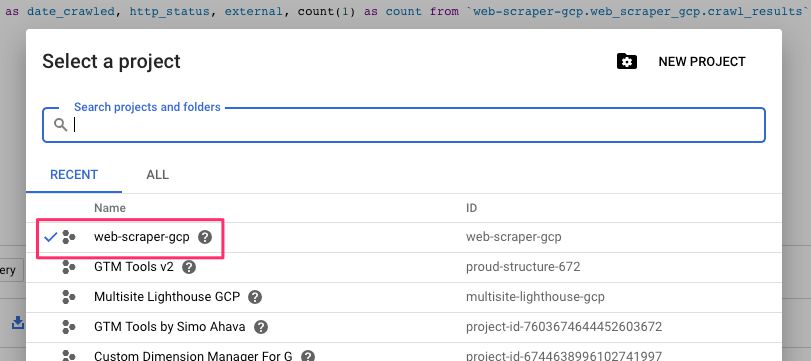Screen dimensions: 811x361
Task: Open help icon beside web-scraper-gcp
Action: click(205, 237)
